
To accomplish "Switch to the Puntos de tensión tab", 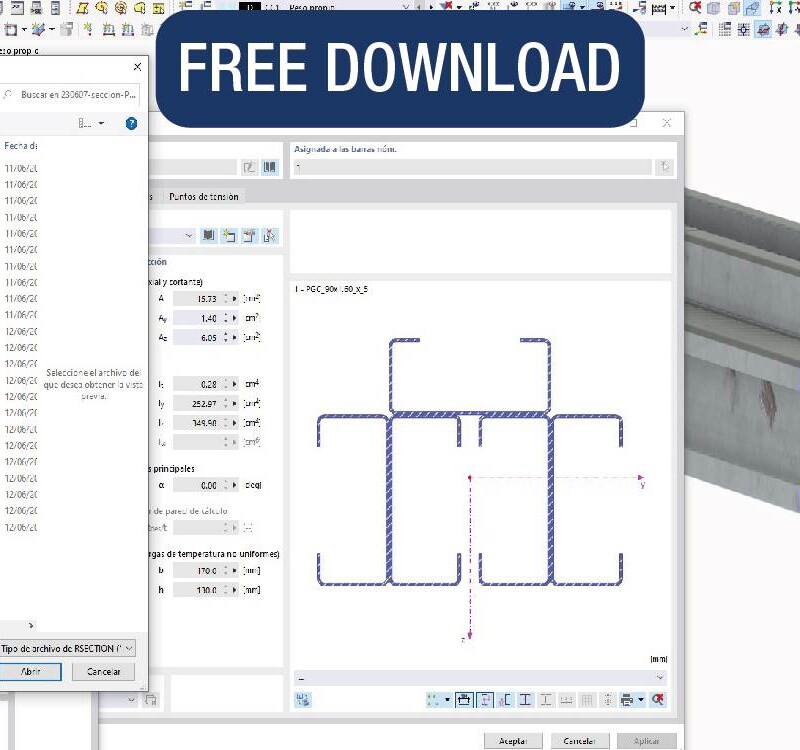I will pos(204,196).
